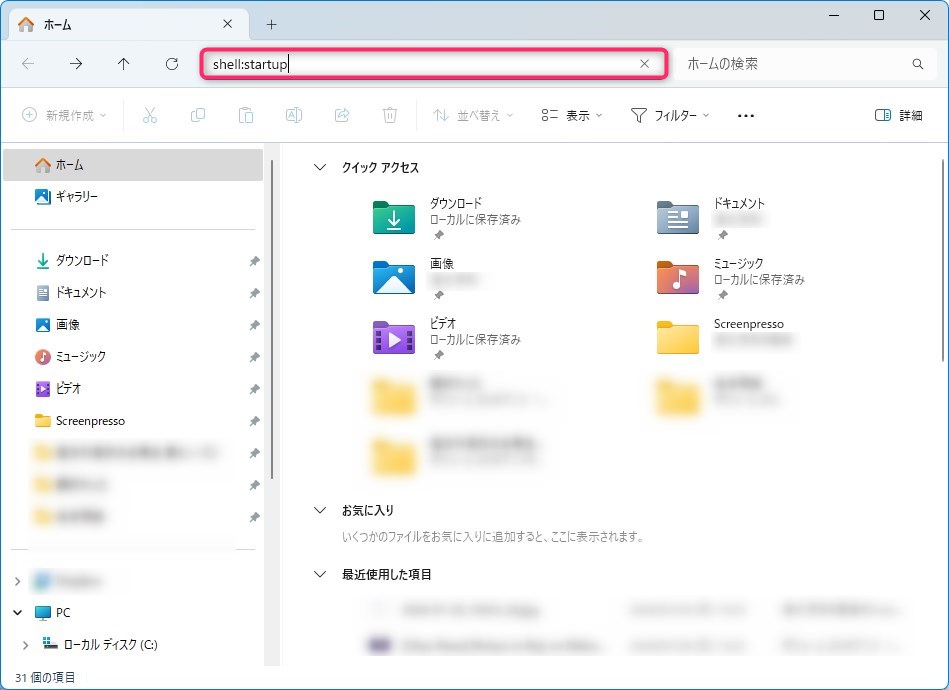Screen dimensions: 949x690
Task: Expand ローカル ディスク (C:) in tree
Action: [x=26, y=645]
